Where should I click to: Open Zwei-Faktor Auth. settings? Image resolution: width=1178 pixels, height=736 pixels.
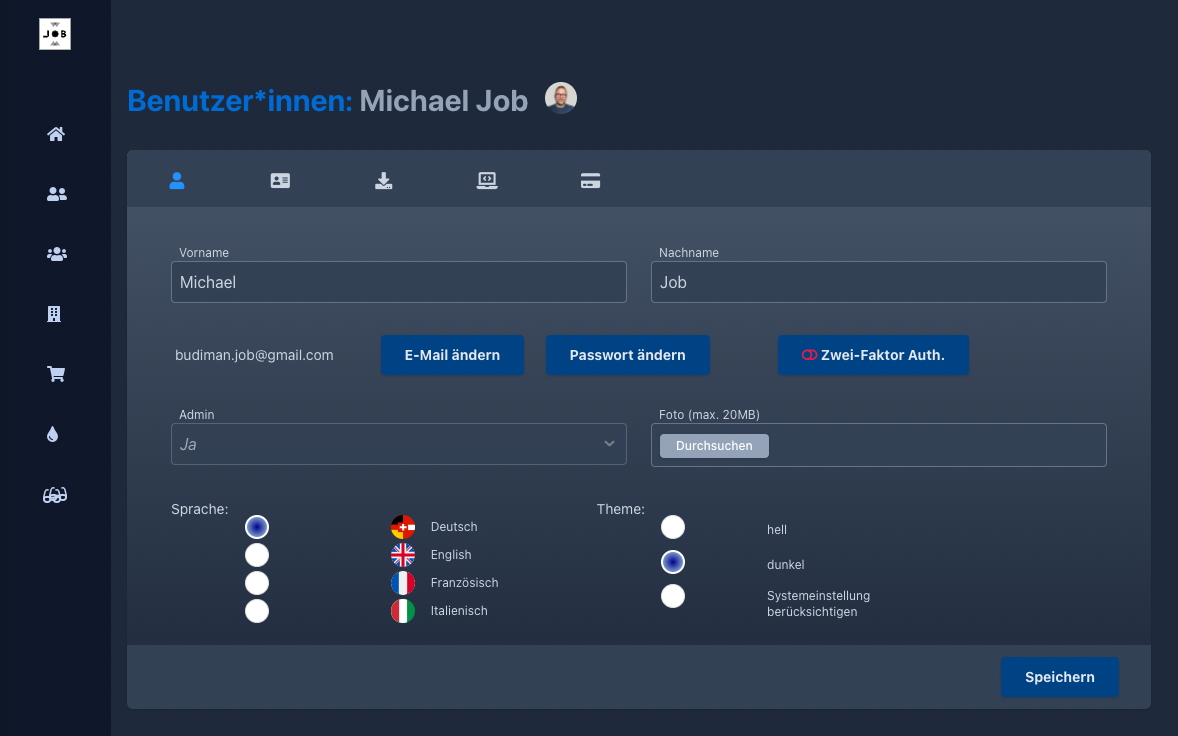click(873, 355)
